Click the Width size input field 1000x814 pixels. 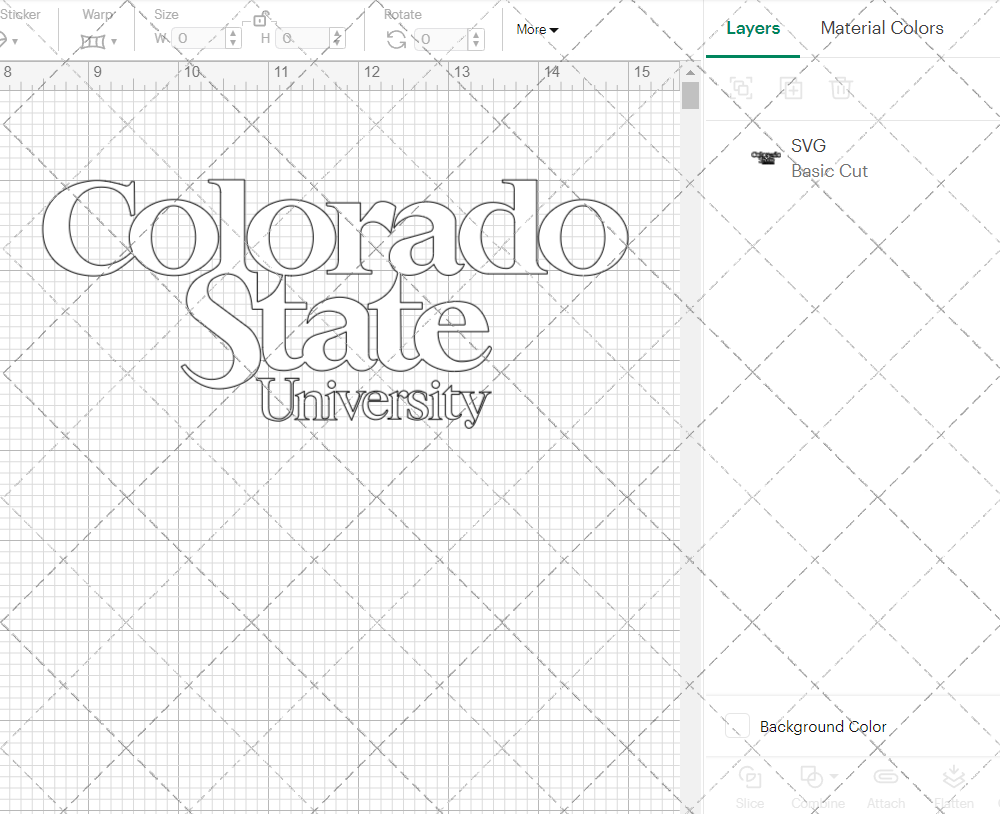(199, 38)
